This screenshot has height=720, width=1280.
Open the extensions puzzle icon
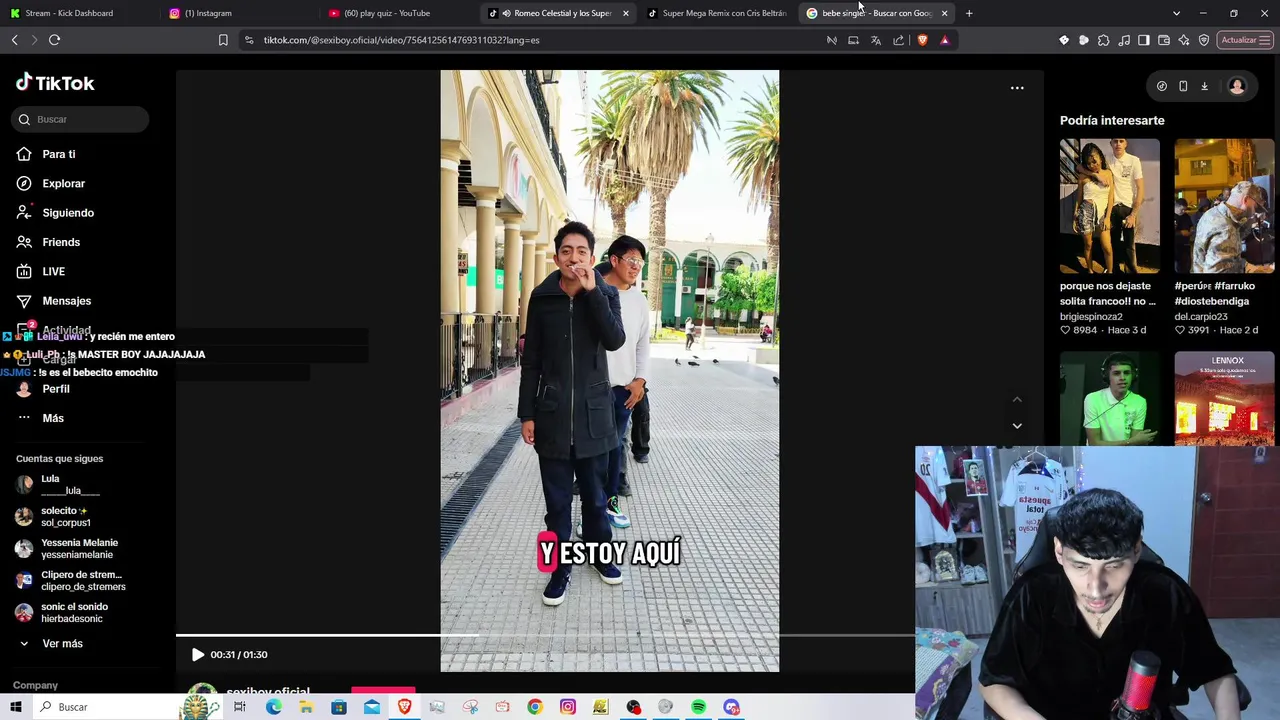coord(1103,40)
